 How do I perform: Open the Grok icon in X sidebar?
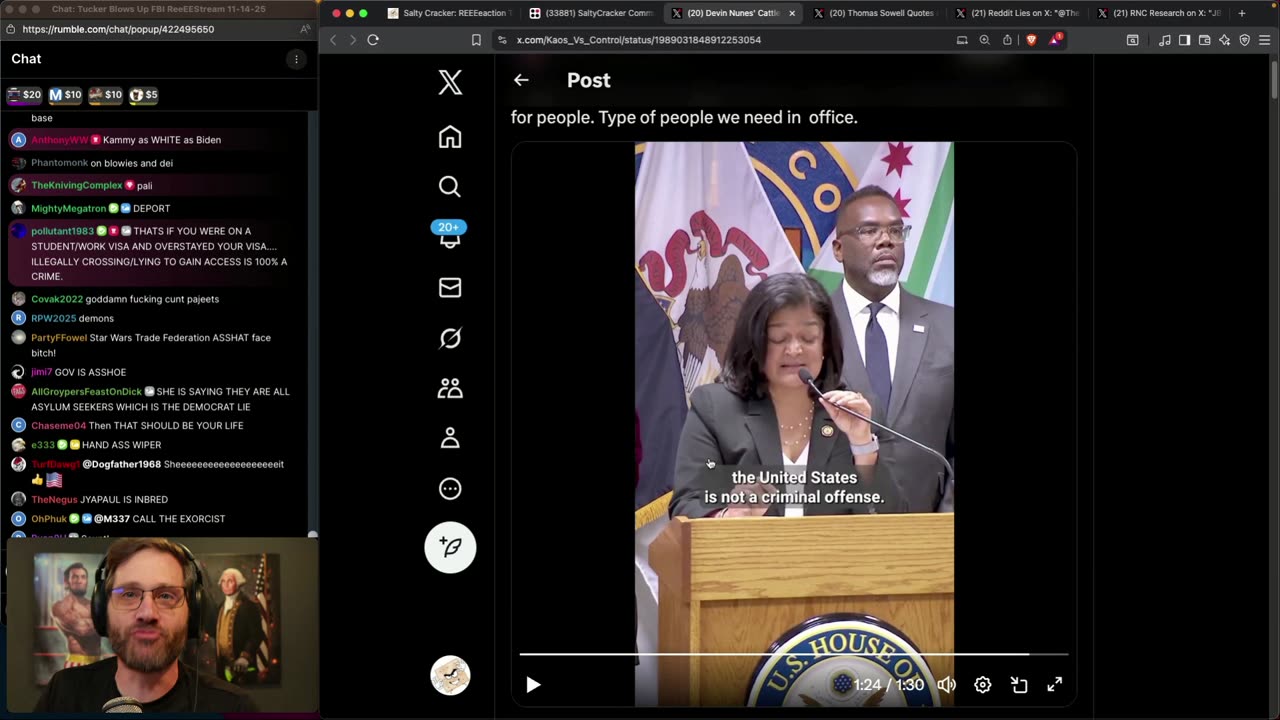coord(450,338)
